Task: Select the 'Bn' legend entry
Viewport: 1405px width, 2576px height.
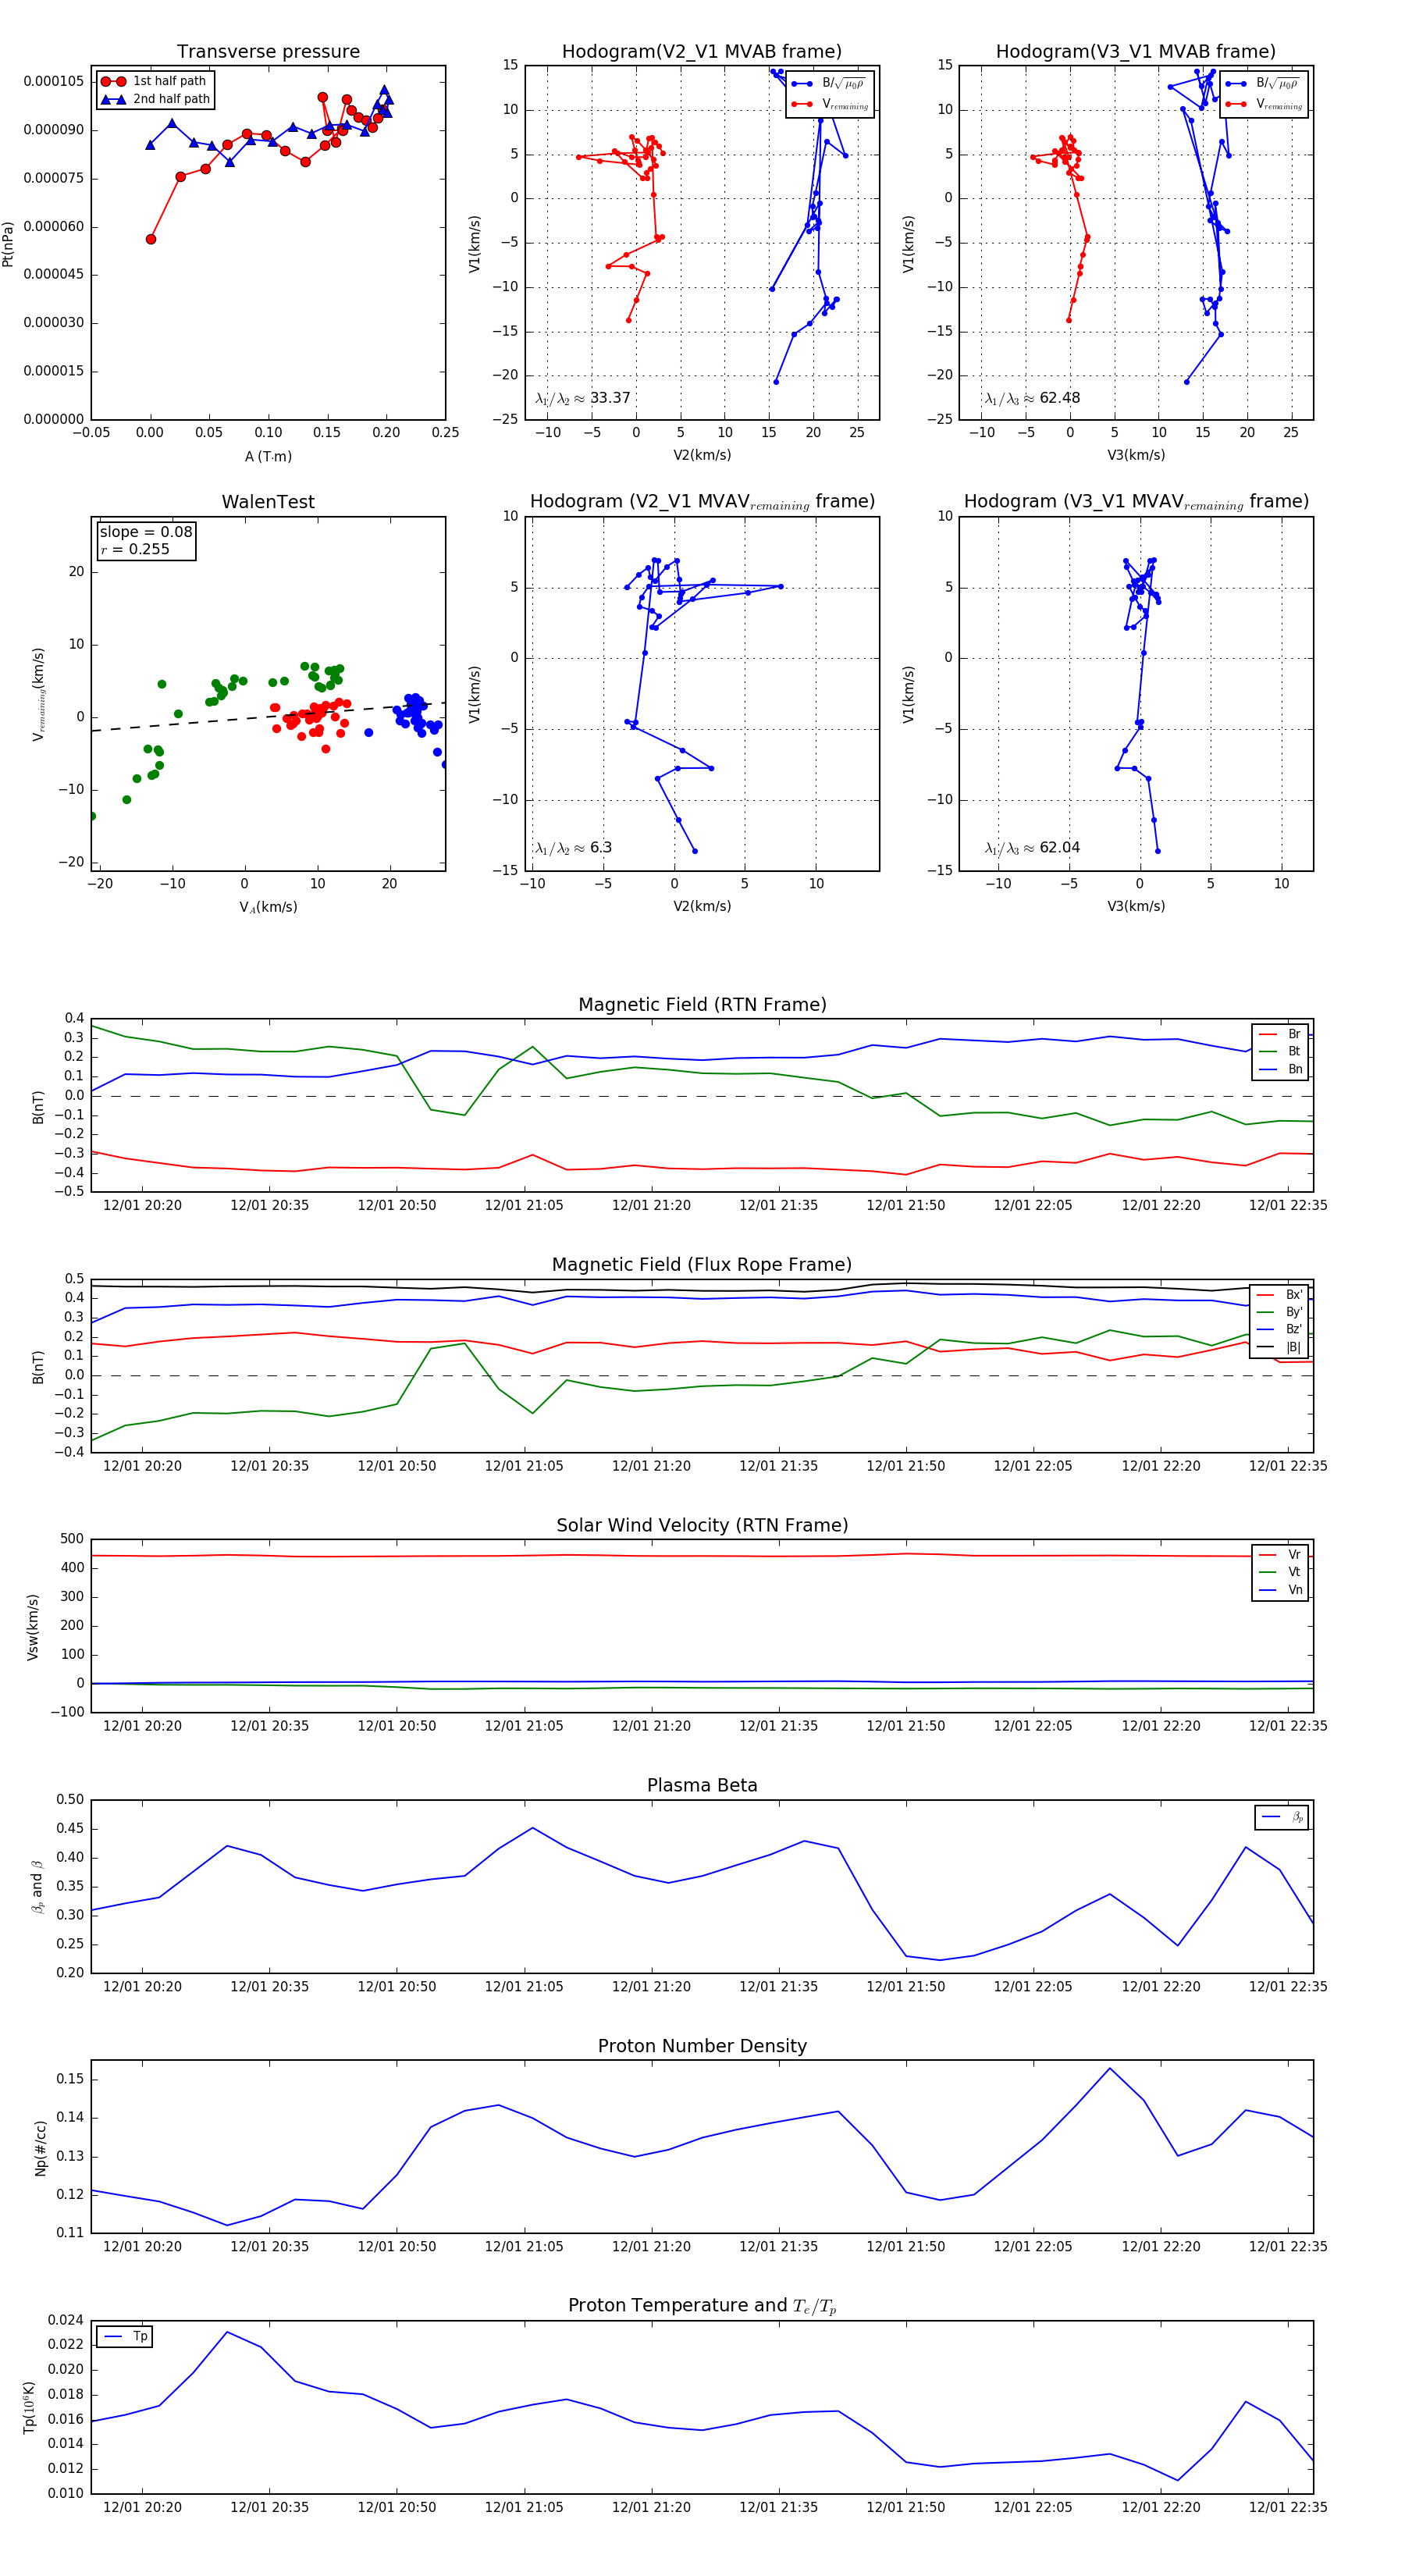Action: point(1280,1069)
